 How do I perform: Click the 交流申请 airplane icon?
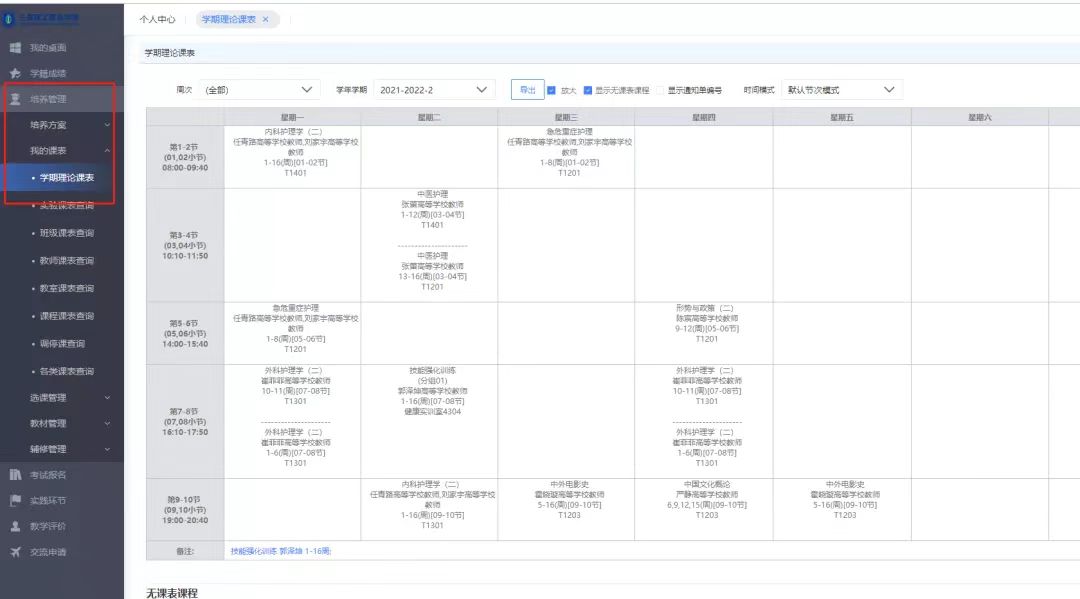[x=15, y=552]
